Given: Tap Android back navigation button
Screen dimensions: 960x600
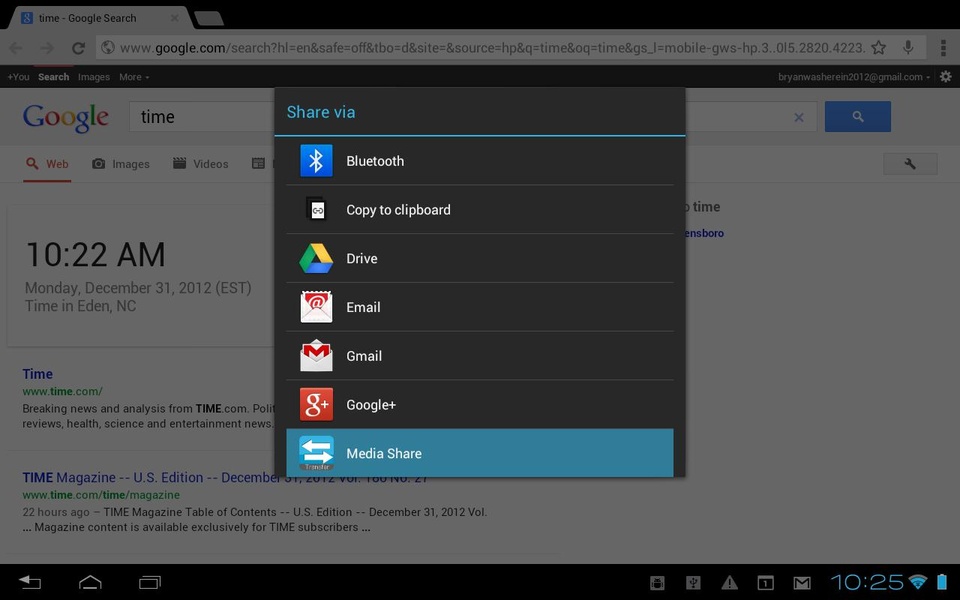Looking at the screenshot, I should click(29, 582).
